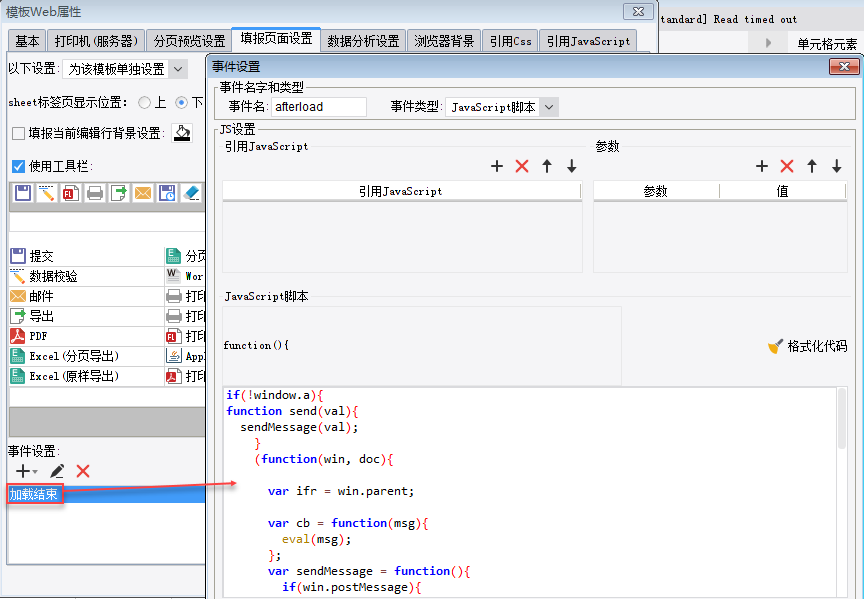Open 单元格元素 panel in background window

(827, 44)
